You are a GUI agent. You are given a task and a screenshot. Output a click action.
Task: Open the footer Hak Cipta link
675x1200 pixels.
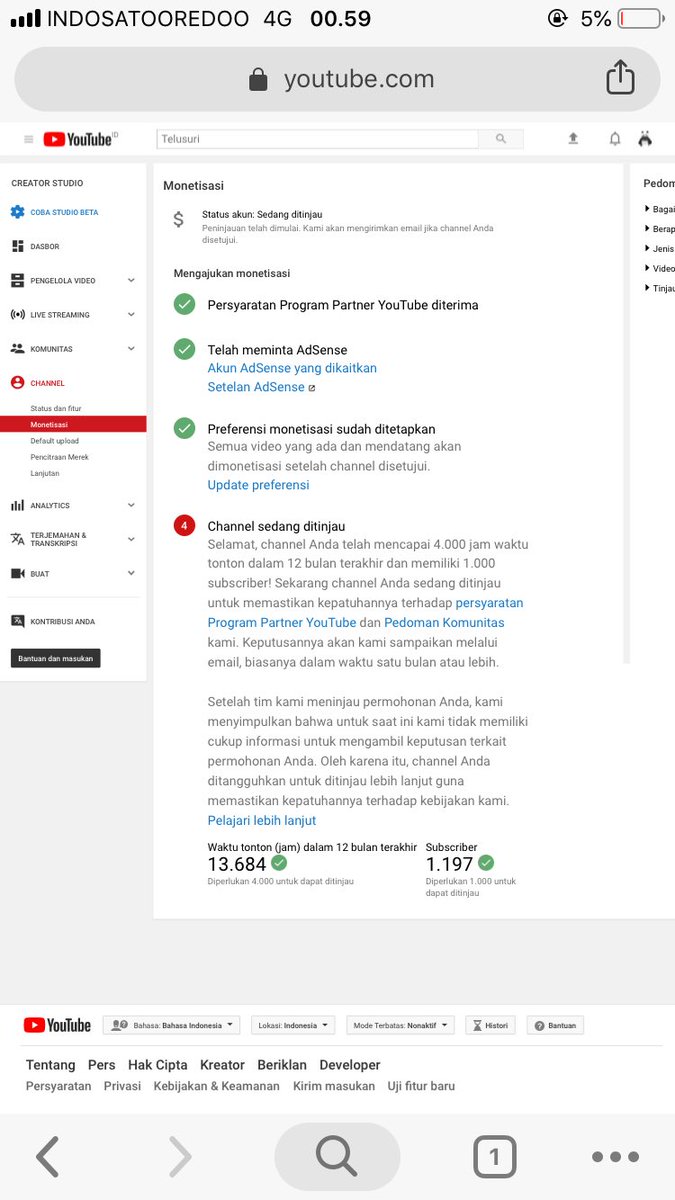[x=158, y=1065]
